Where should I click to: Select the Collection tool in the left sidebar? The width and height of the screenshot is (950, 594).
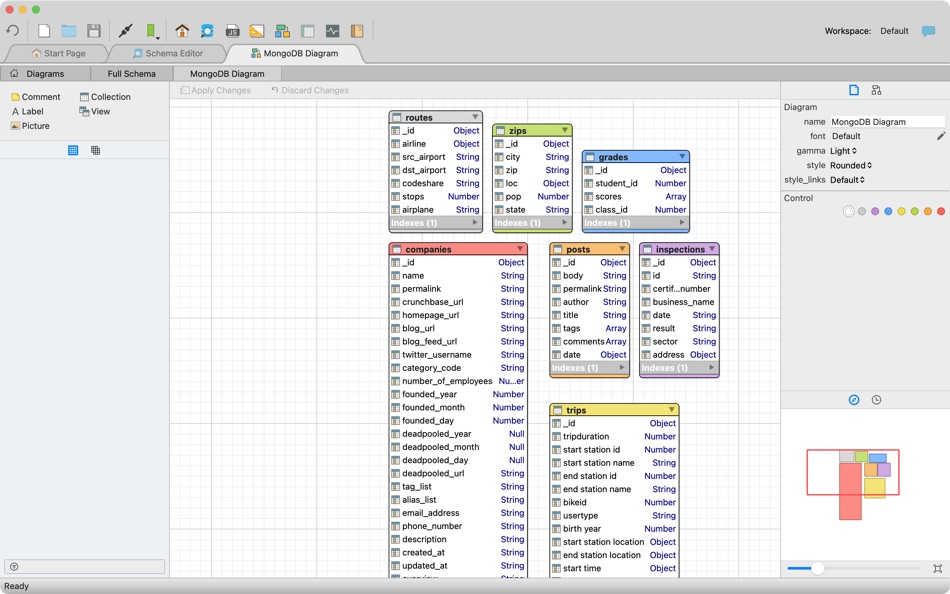(105, 96)
